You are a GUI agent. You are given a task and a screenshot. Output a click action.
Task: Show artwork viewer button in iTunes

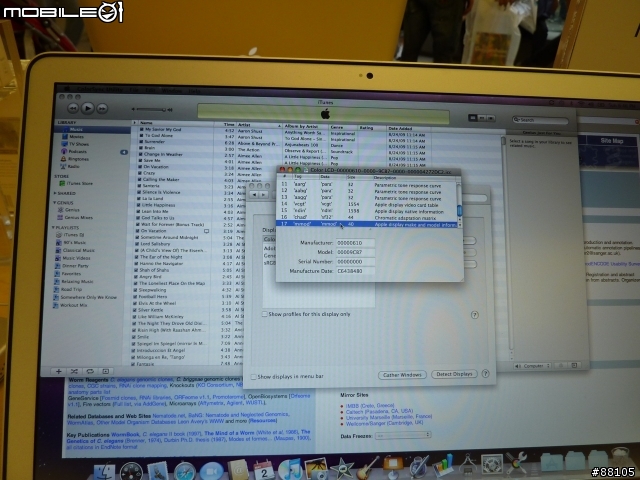pyautogui.click(x=105, y=371)
